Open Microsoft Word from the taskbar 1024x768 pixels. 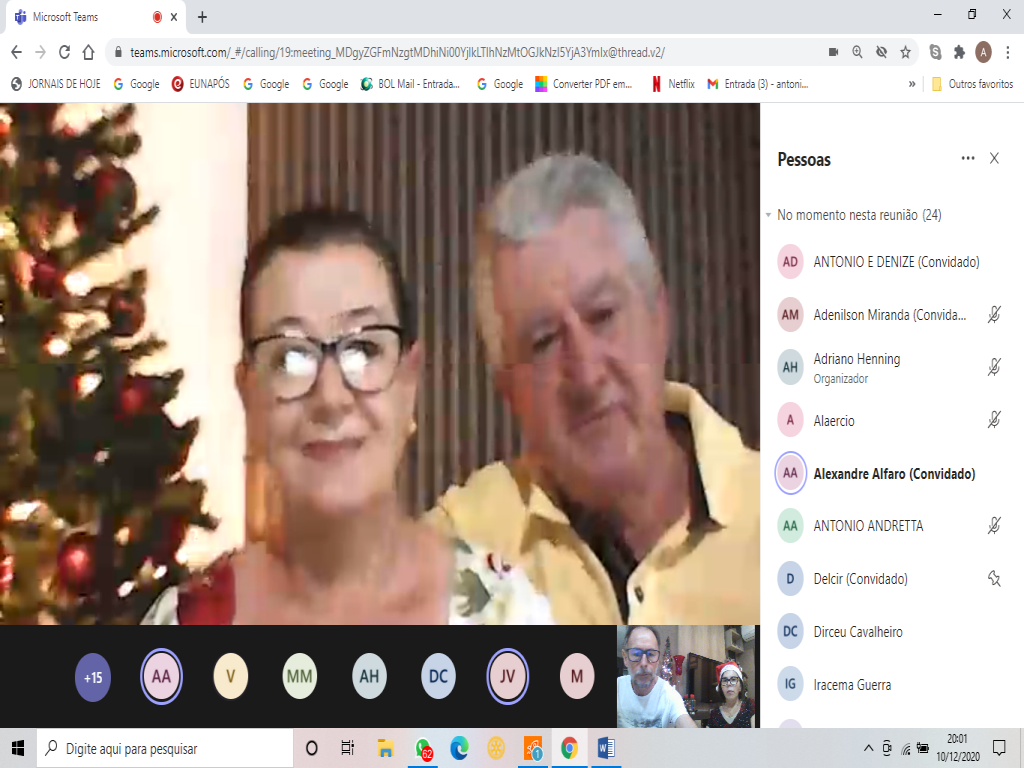point(606,748)
